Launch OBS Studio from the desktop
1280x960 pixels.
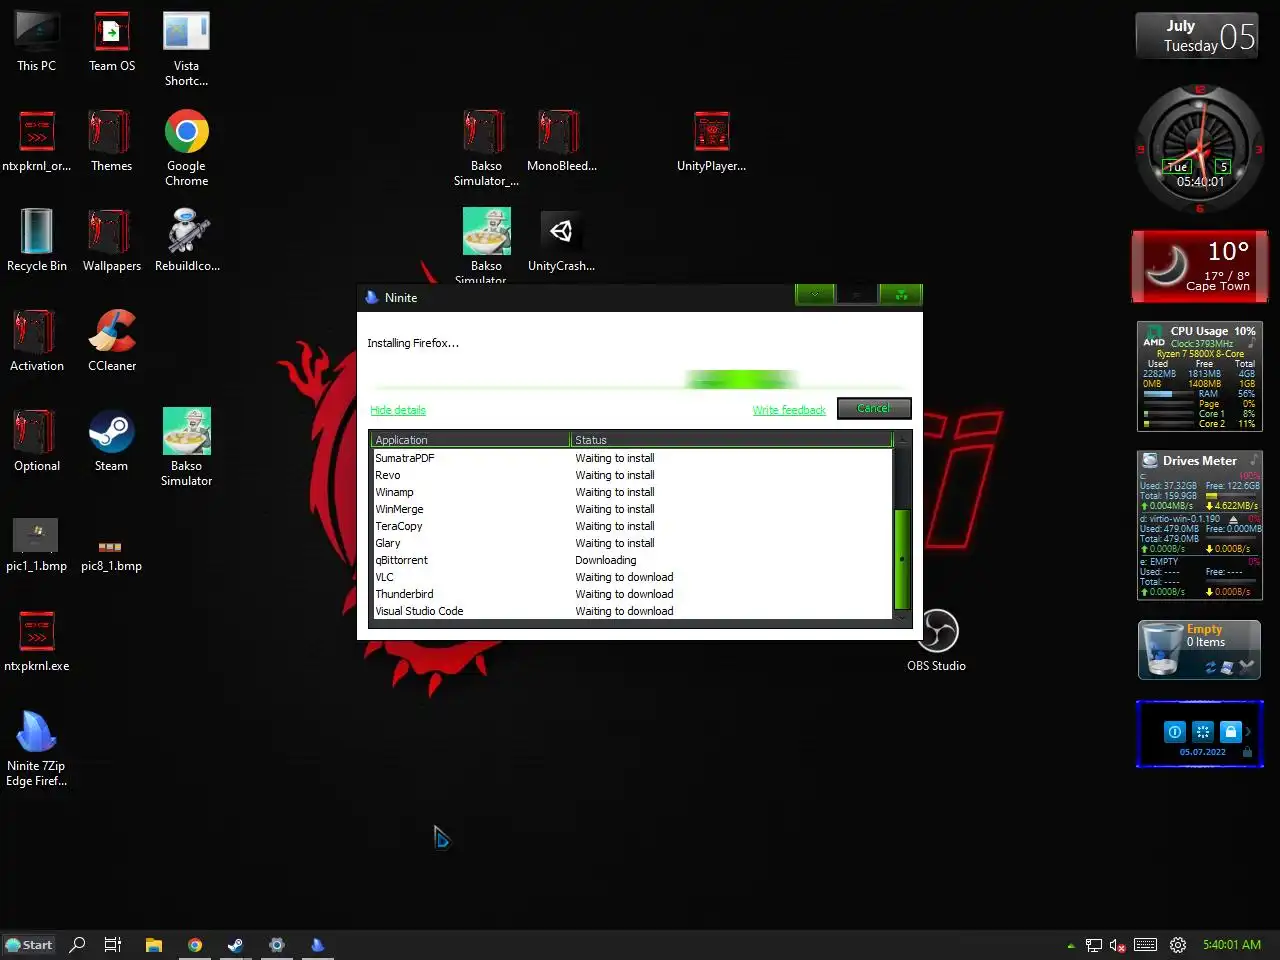pyautogui.click(x=937, y=641)
